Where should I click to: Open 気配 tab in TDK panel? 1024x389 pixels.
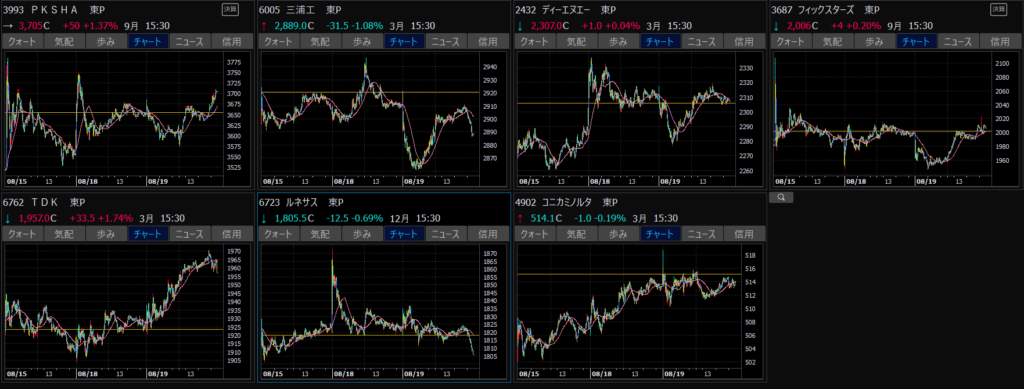[65, 234]
